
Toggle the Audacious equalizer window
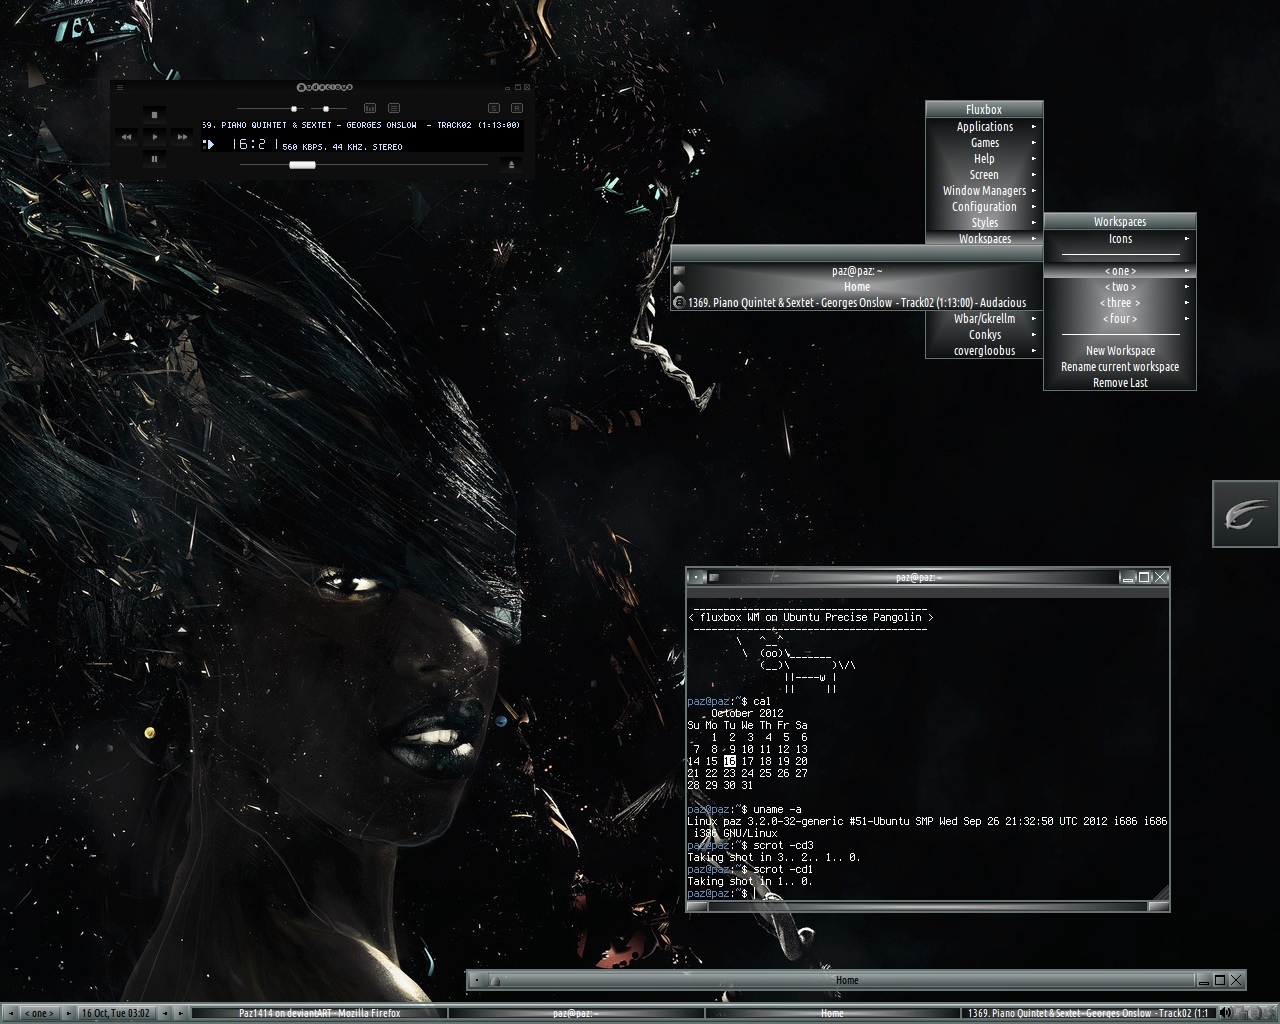tap(370, 108)
